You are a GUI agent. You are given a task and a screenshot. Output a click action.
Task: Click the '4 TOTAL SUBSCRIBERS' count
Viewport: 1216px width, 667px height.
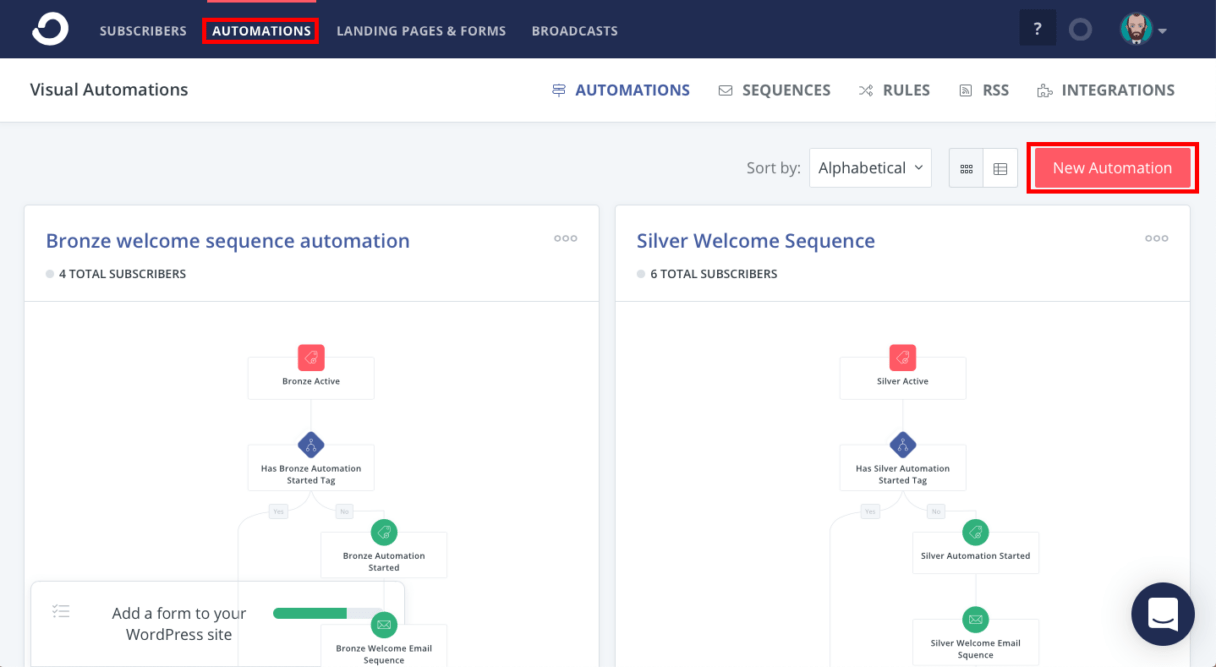122,274
